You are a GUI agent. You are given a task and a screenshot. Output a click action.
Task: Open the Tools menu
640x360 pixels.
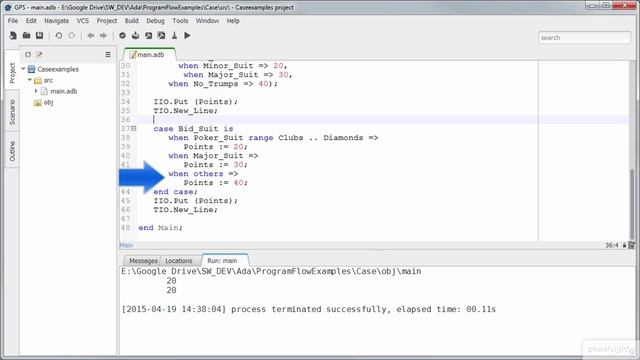(180, 20)
